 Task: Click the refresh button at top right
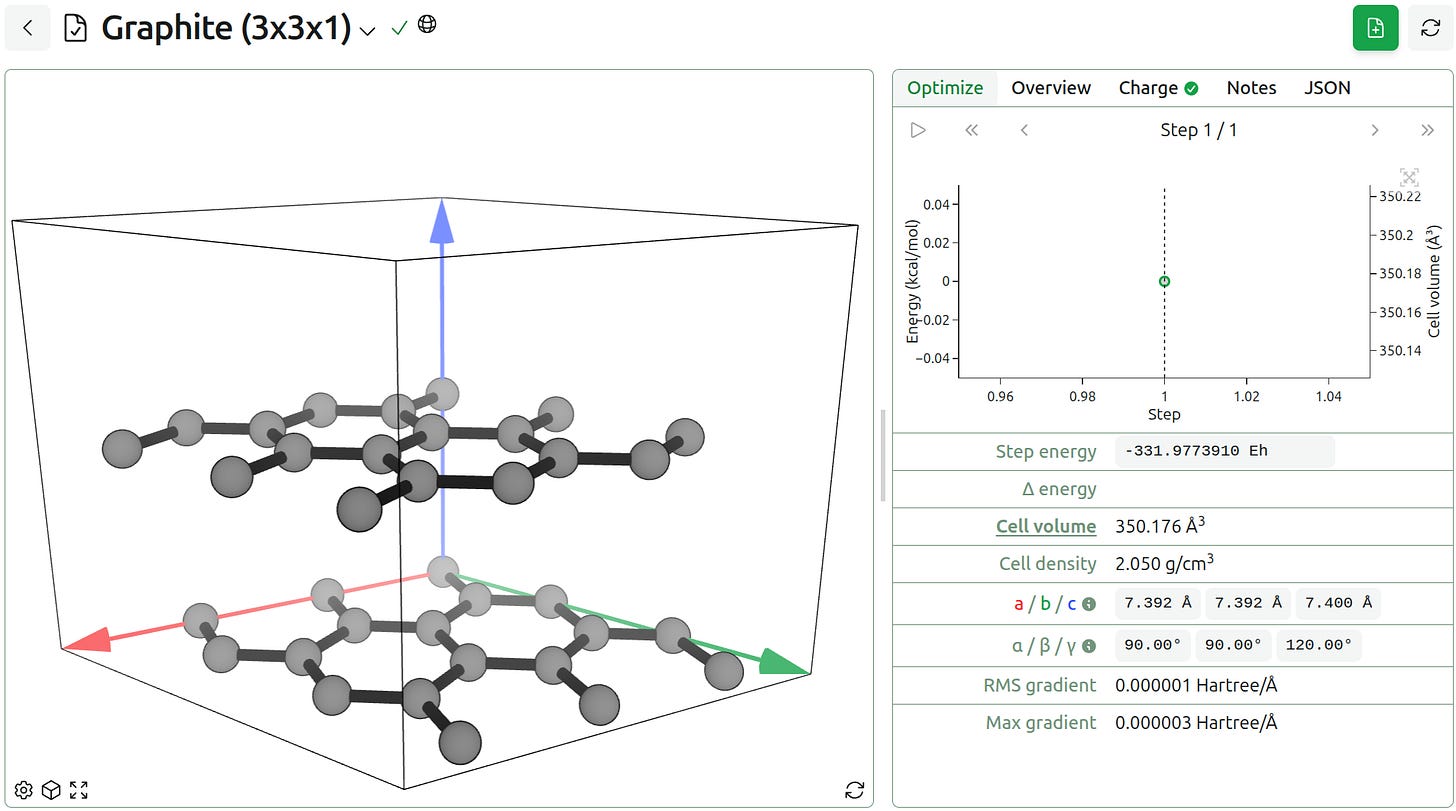click(1431, 28)
